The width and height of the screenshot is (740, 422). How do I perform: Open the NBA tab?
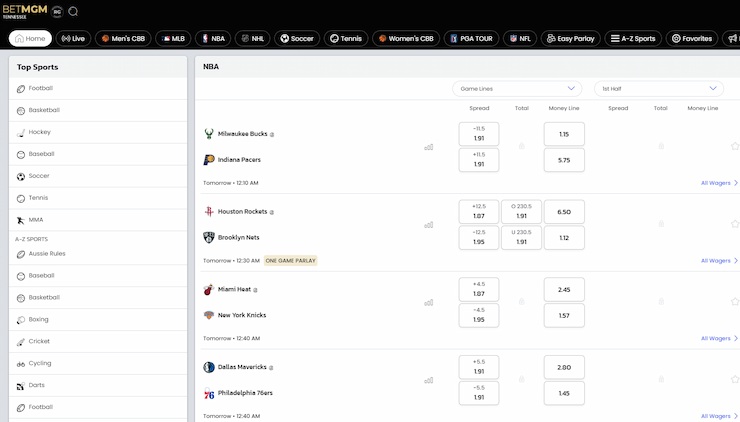coord(213,39)
